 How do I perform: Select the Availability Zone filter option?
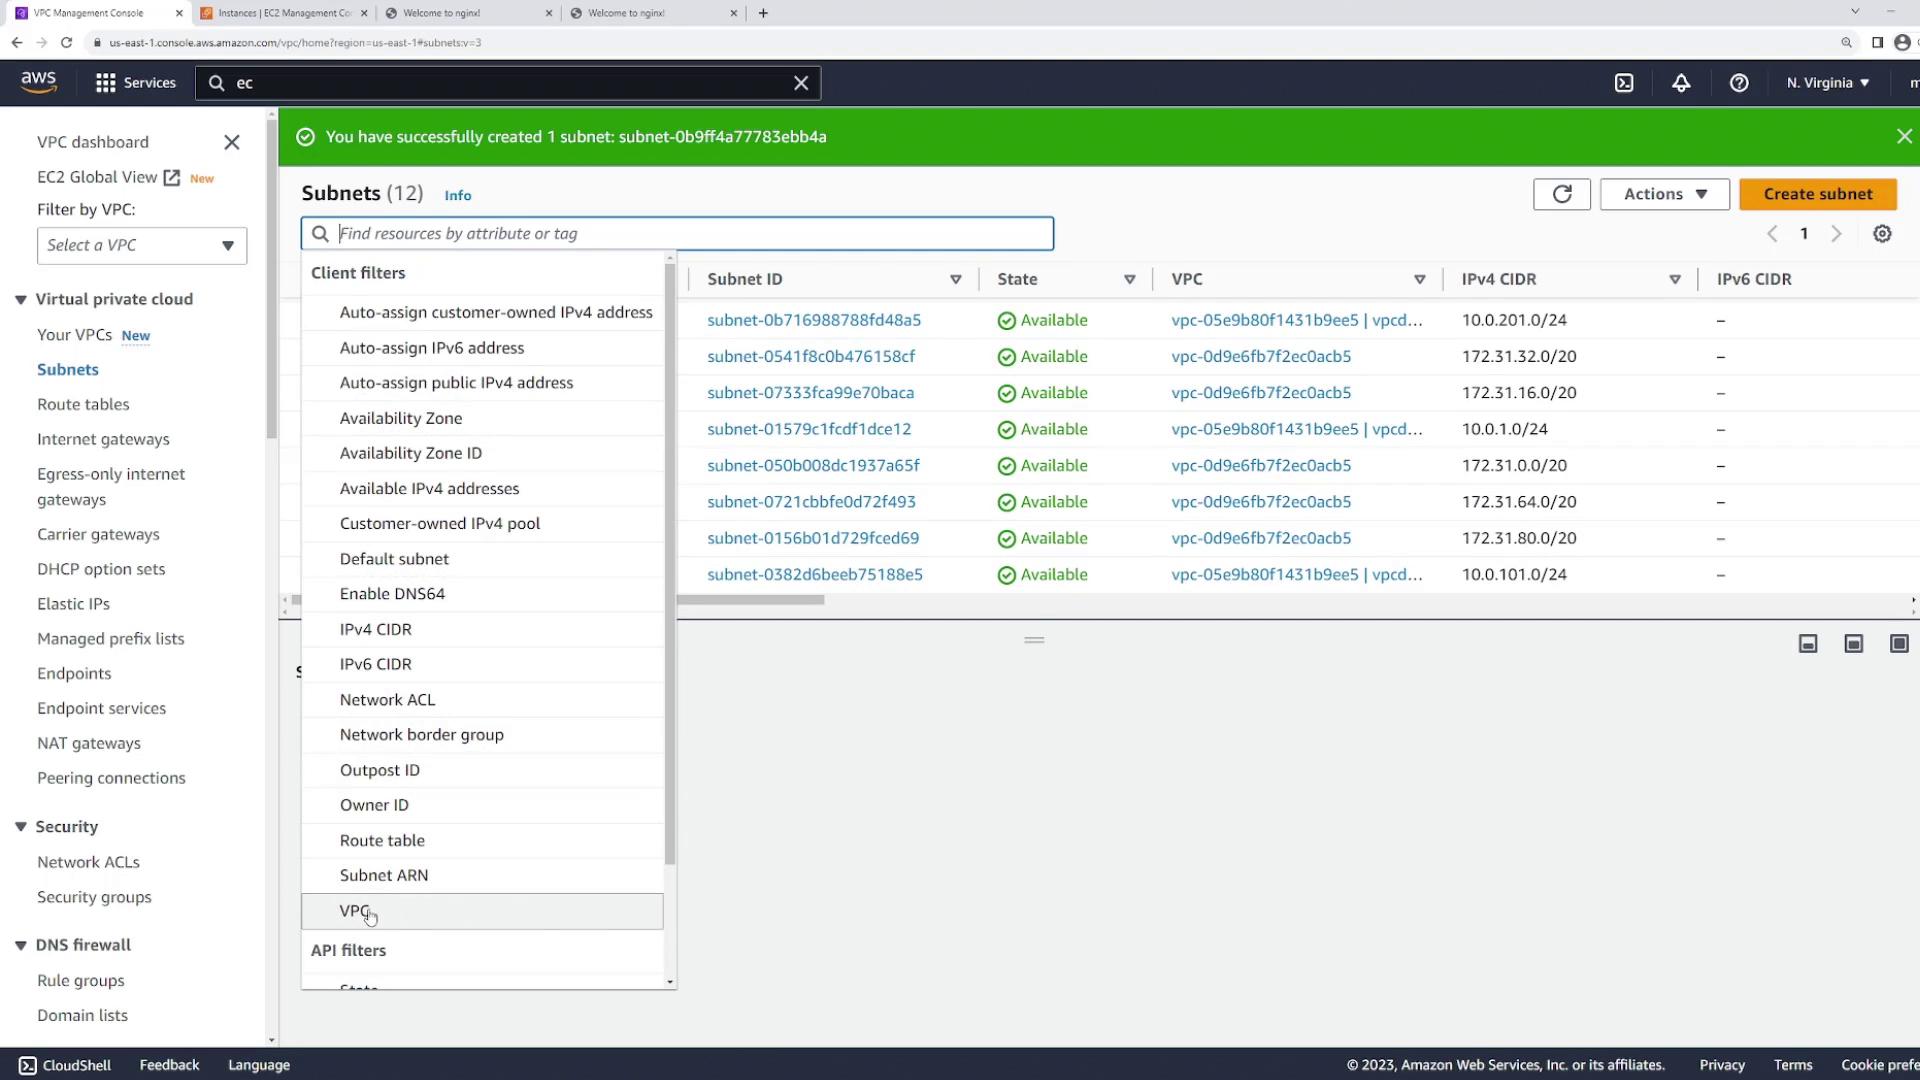(x=401, y=418)
